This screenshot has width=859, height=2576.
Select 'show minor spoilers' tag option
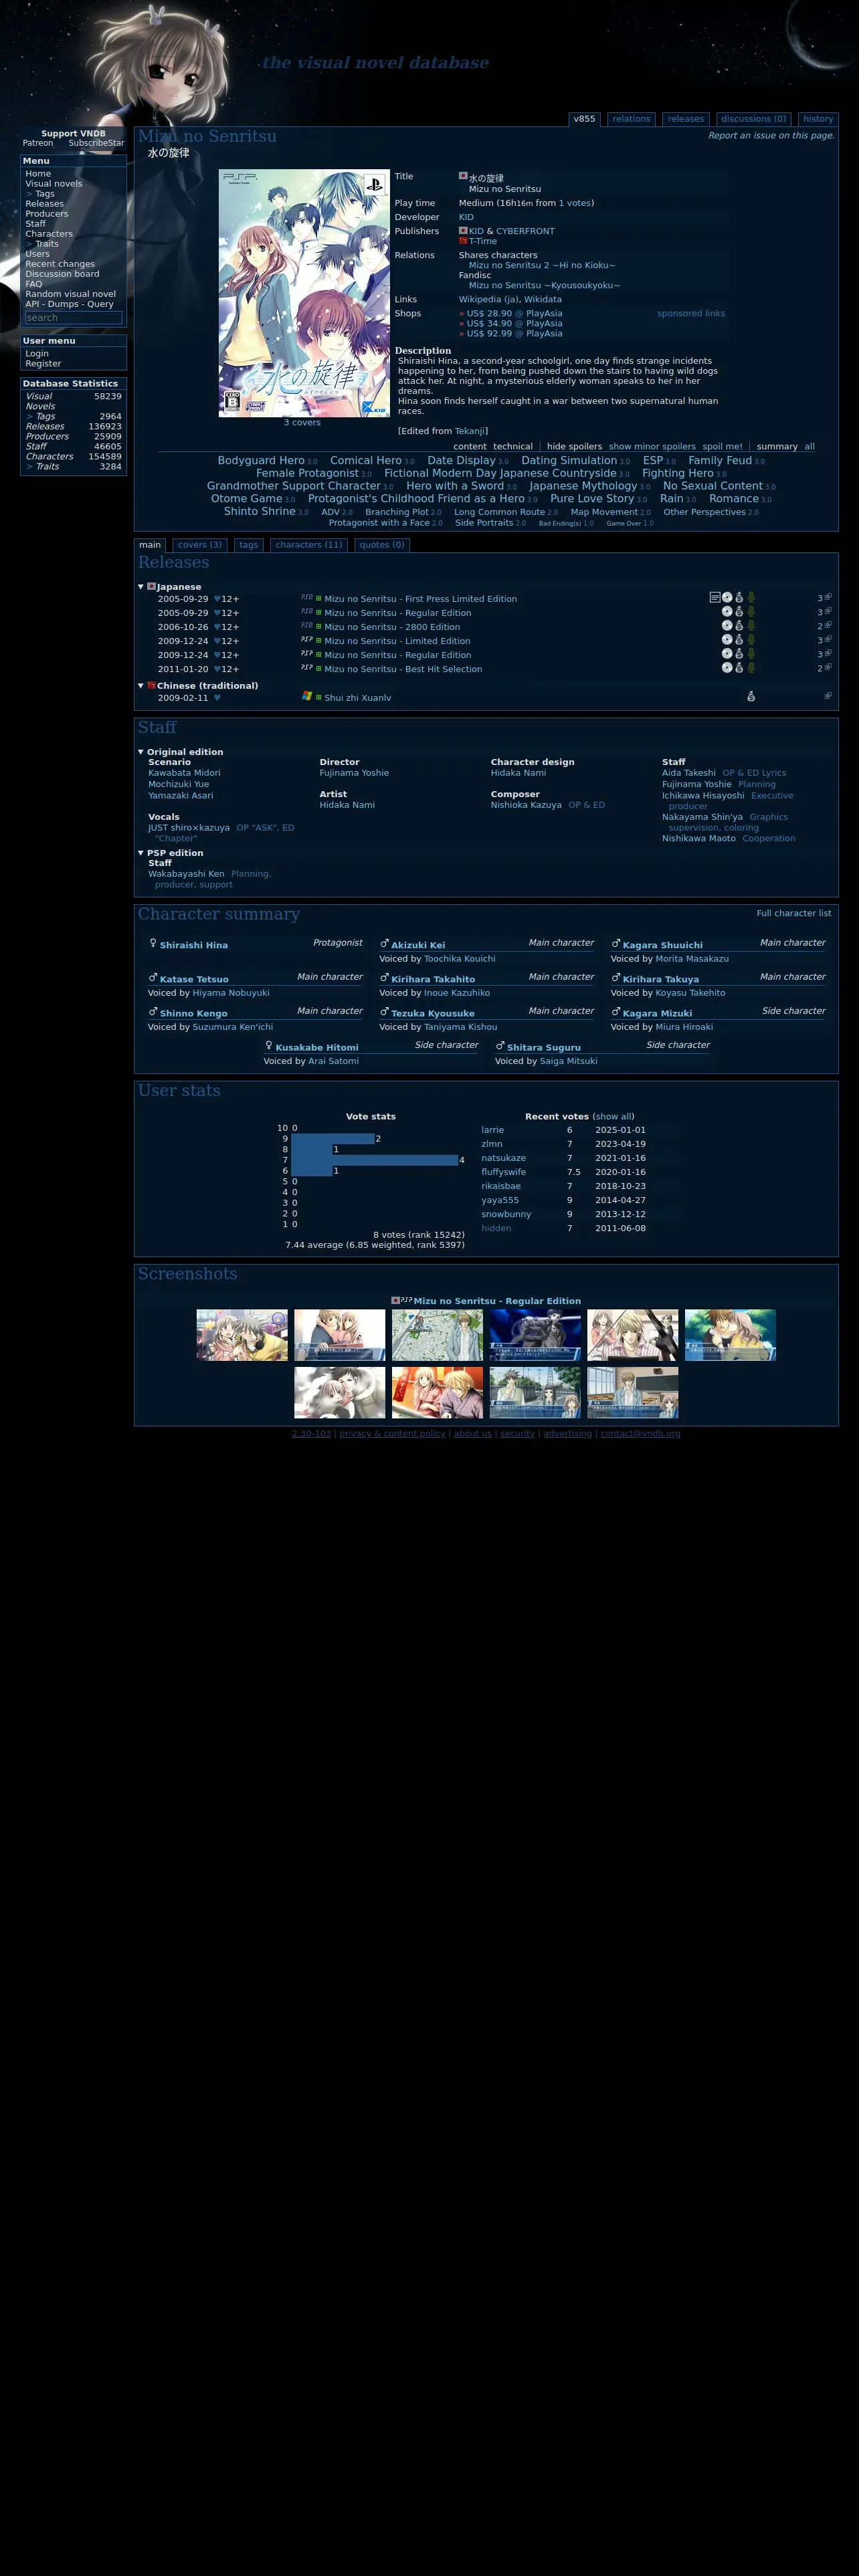tap(652, 447)
